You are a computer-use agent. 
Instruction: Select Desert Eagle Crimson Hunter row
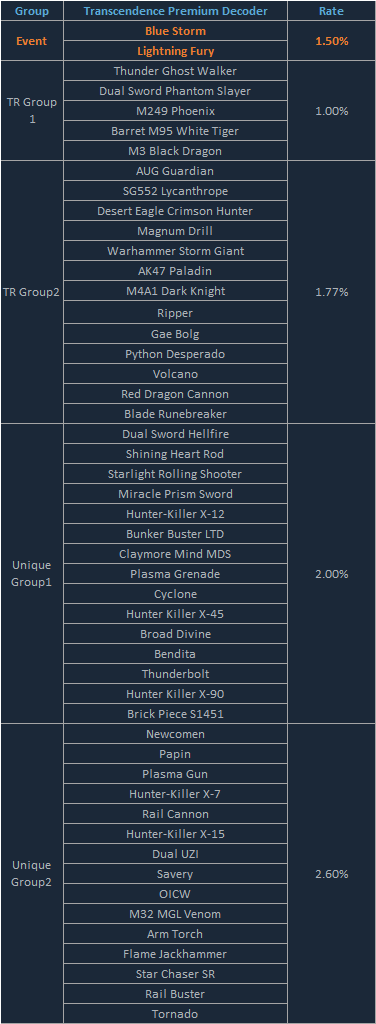[176, 211]
